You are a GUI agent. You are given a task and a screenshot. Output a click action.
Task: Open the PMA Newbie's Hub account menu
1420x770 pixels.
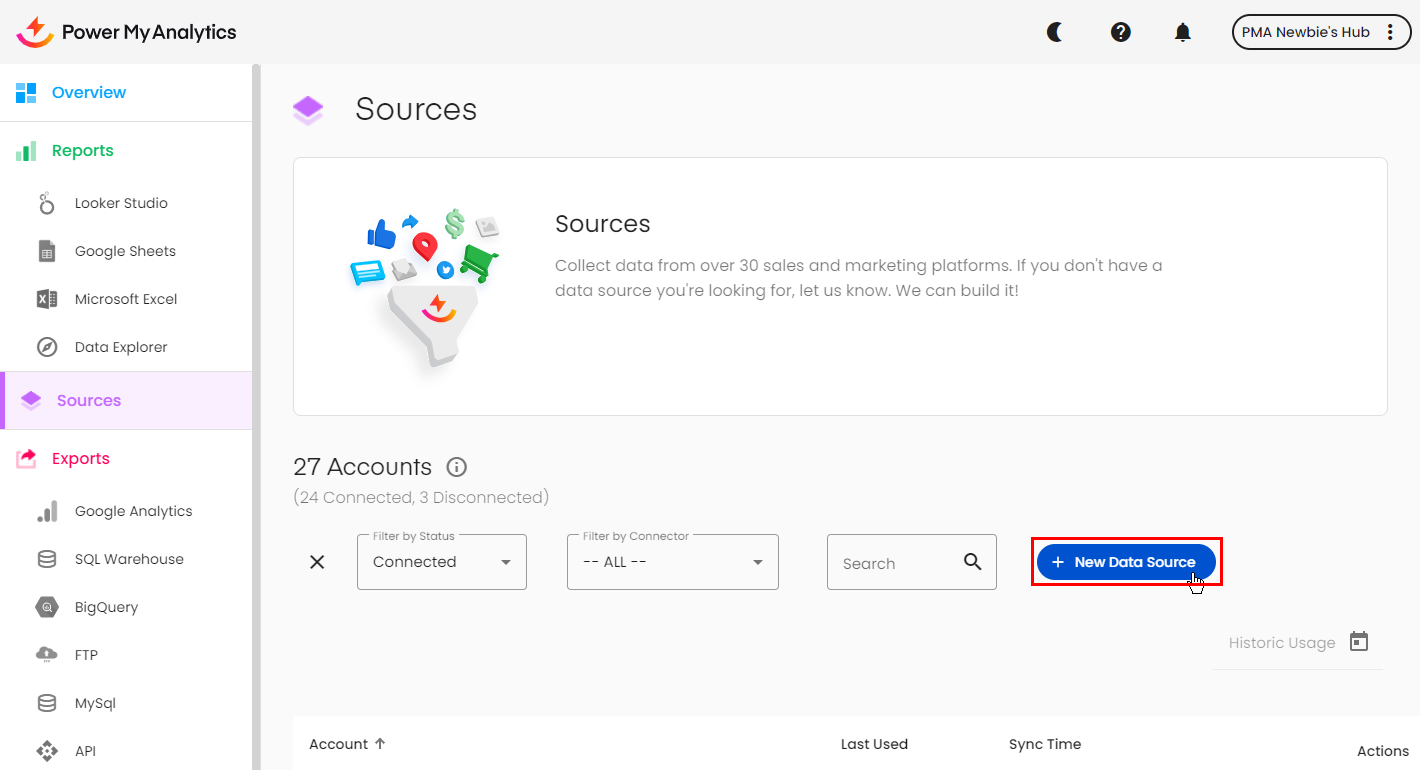pyautogui.click(x=1320, y=32)
